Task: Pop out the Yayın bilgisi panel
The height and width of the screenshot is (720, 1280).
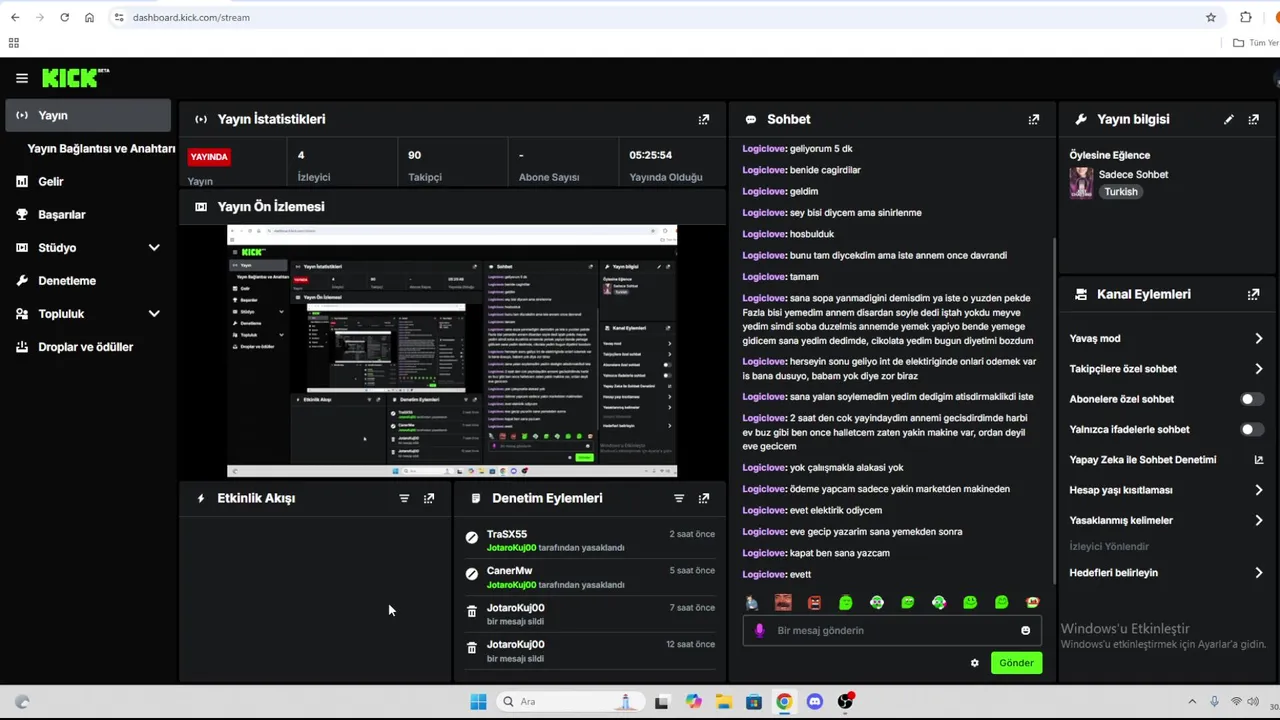Action: pyautogui.click(x=1254, y=119)
